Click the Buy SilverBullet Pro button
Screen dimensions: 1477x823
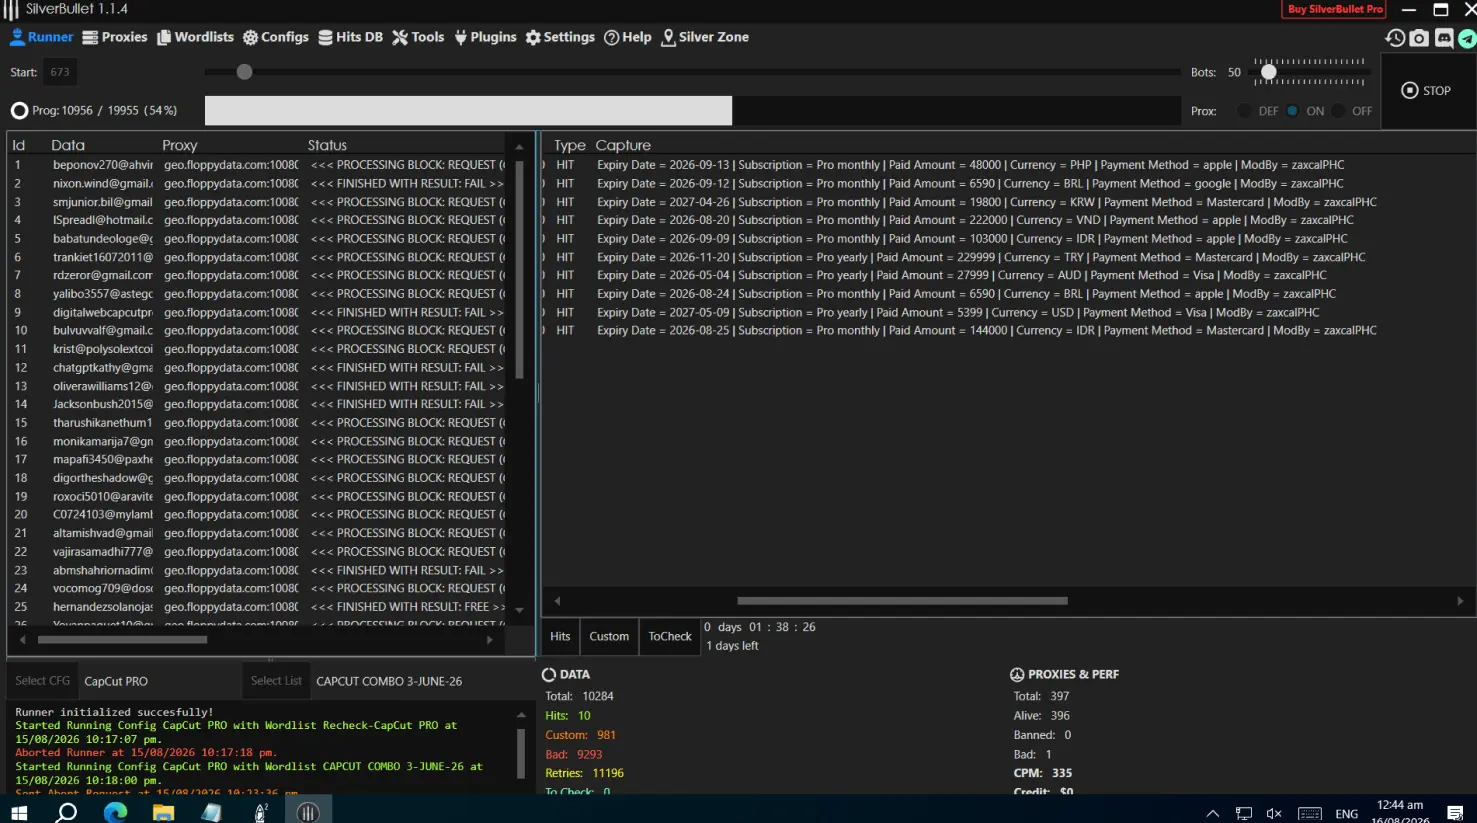[x=1334, y=9]
